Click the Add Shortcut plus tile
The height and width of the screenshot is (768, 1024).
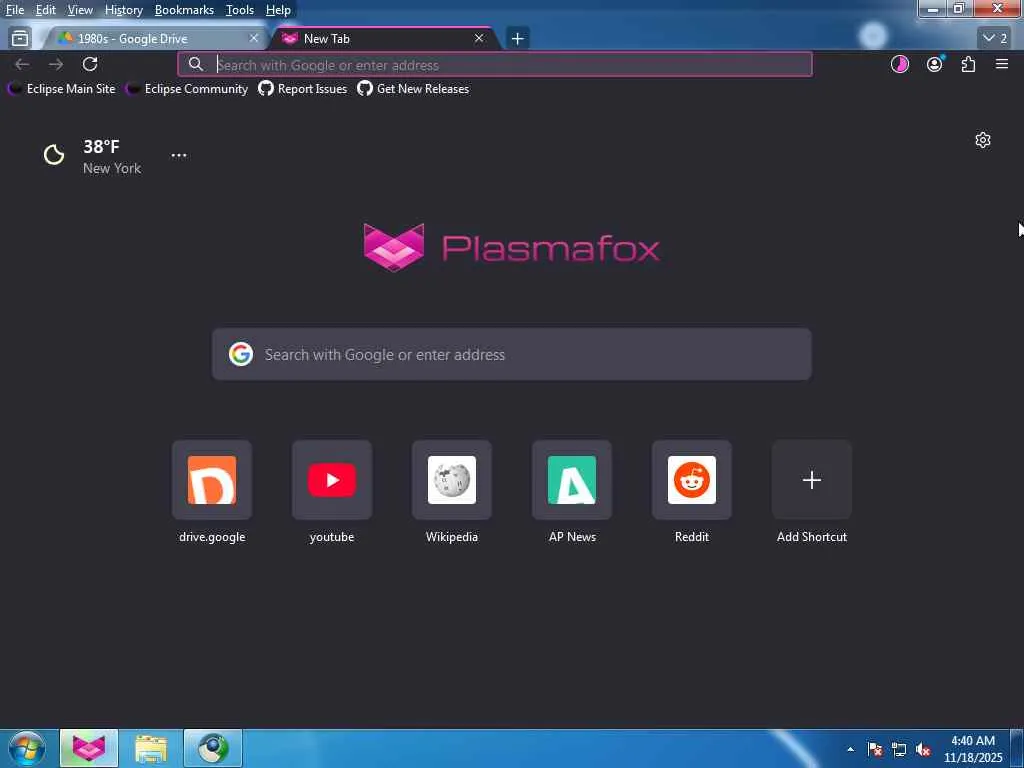click(x=812, y=480)
